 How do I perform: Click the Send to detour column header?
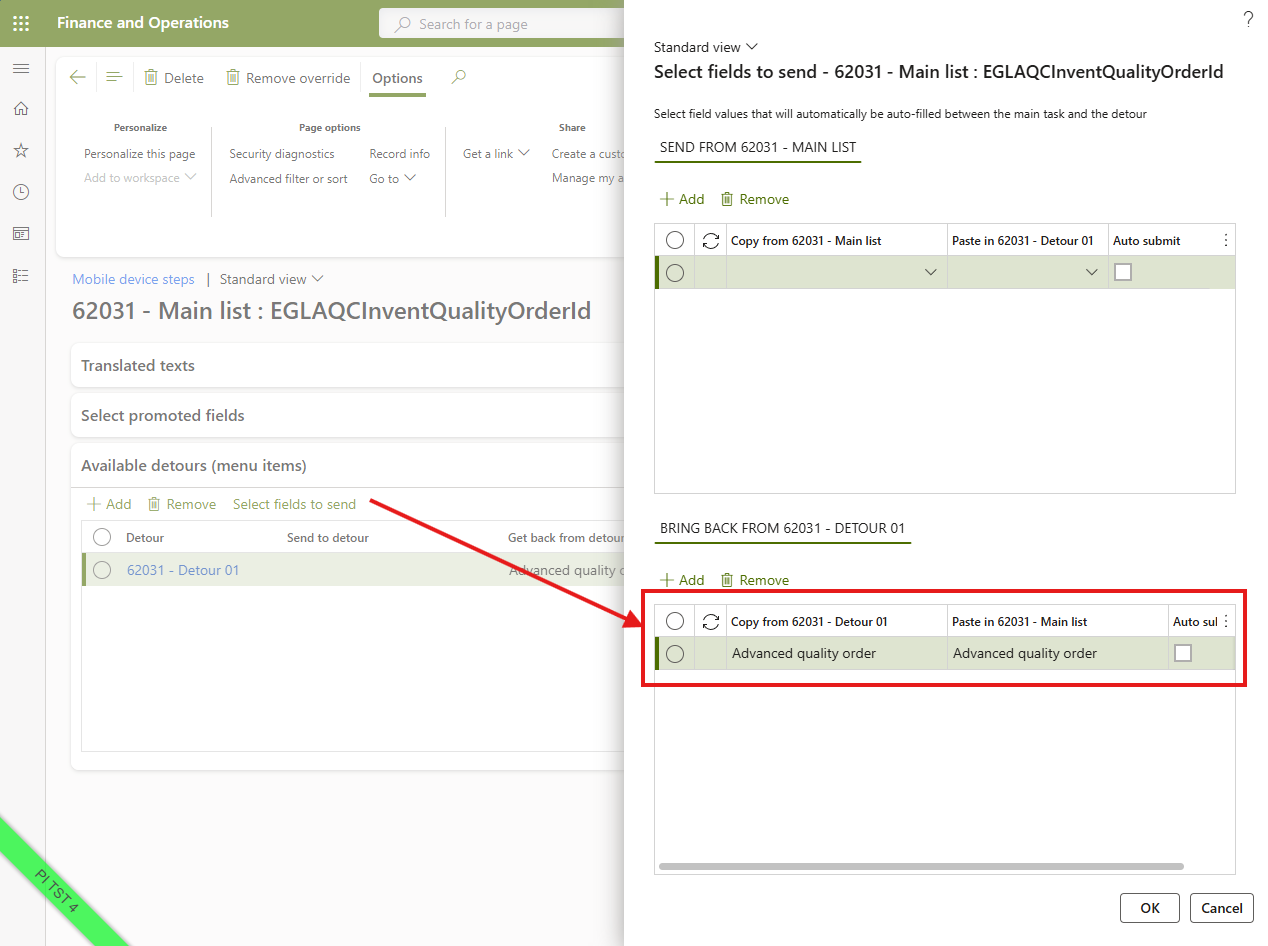tap(328, 538)
